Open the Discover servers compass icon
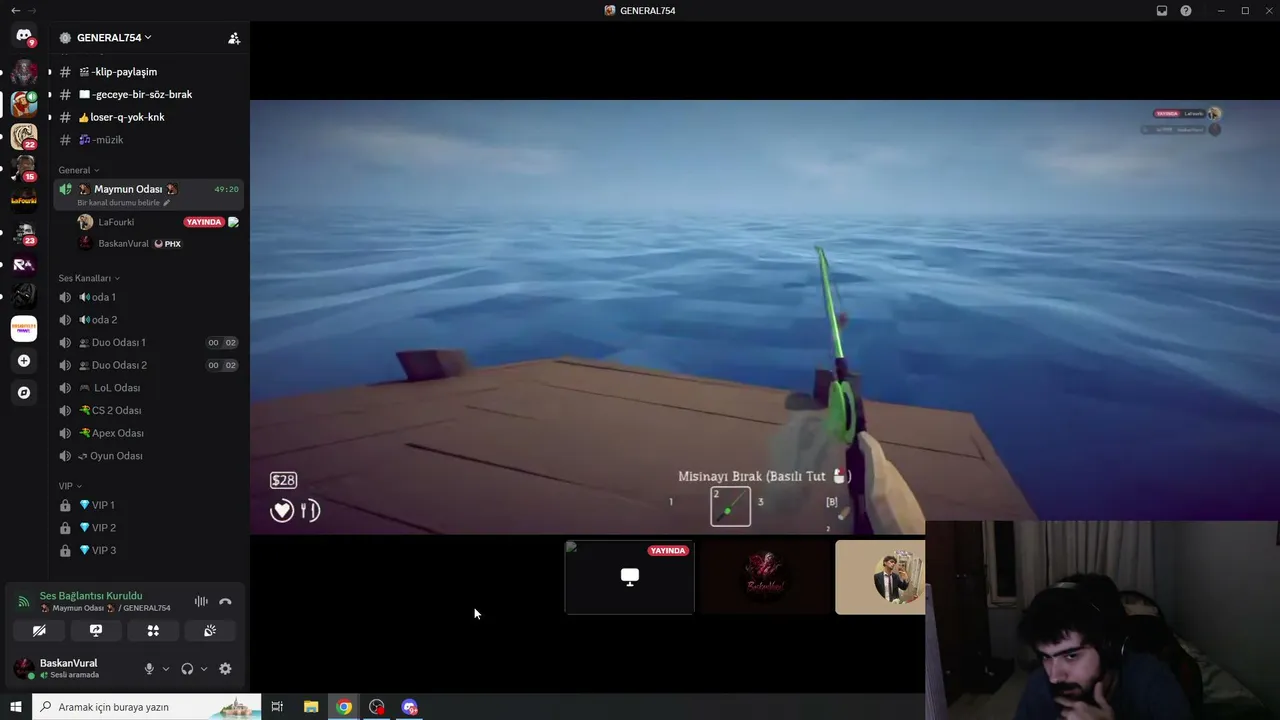 pos(24,393)
